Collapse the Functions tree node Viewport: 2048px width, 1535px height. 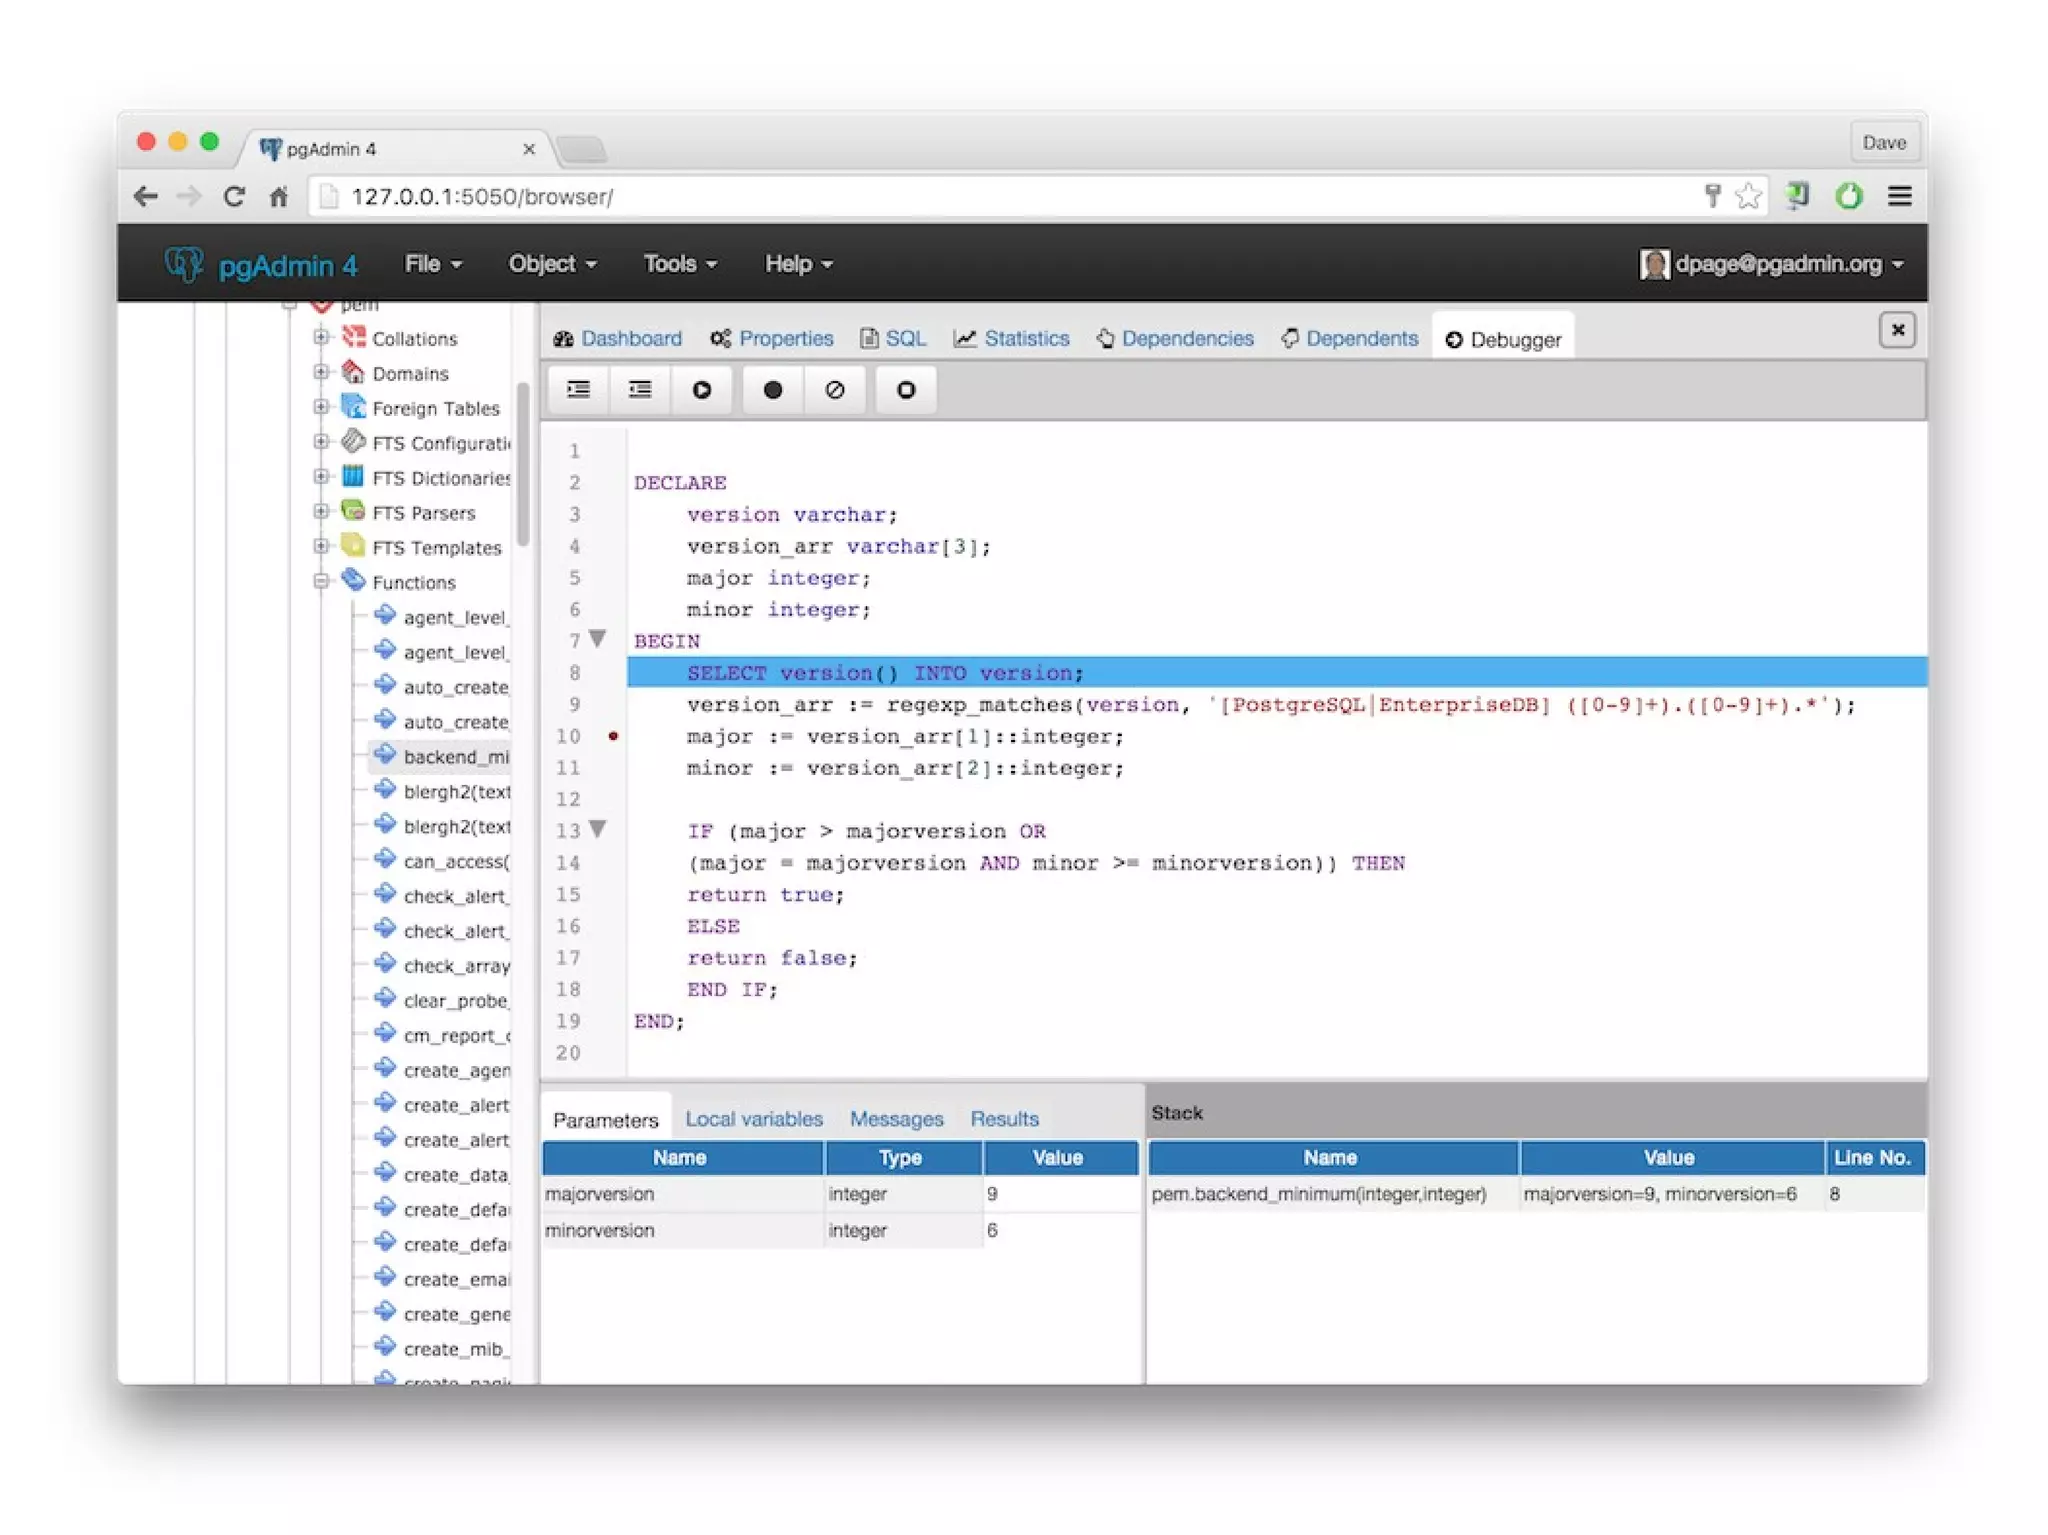tap(321, 582)
